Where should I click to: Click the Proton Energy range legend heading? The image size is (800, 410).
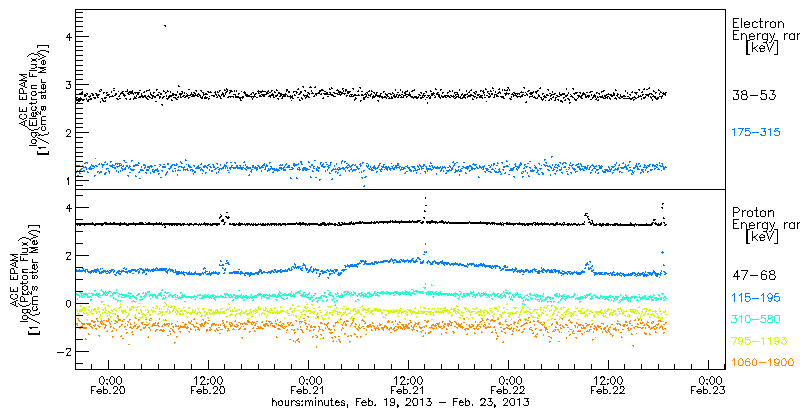pos(765,225)
